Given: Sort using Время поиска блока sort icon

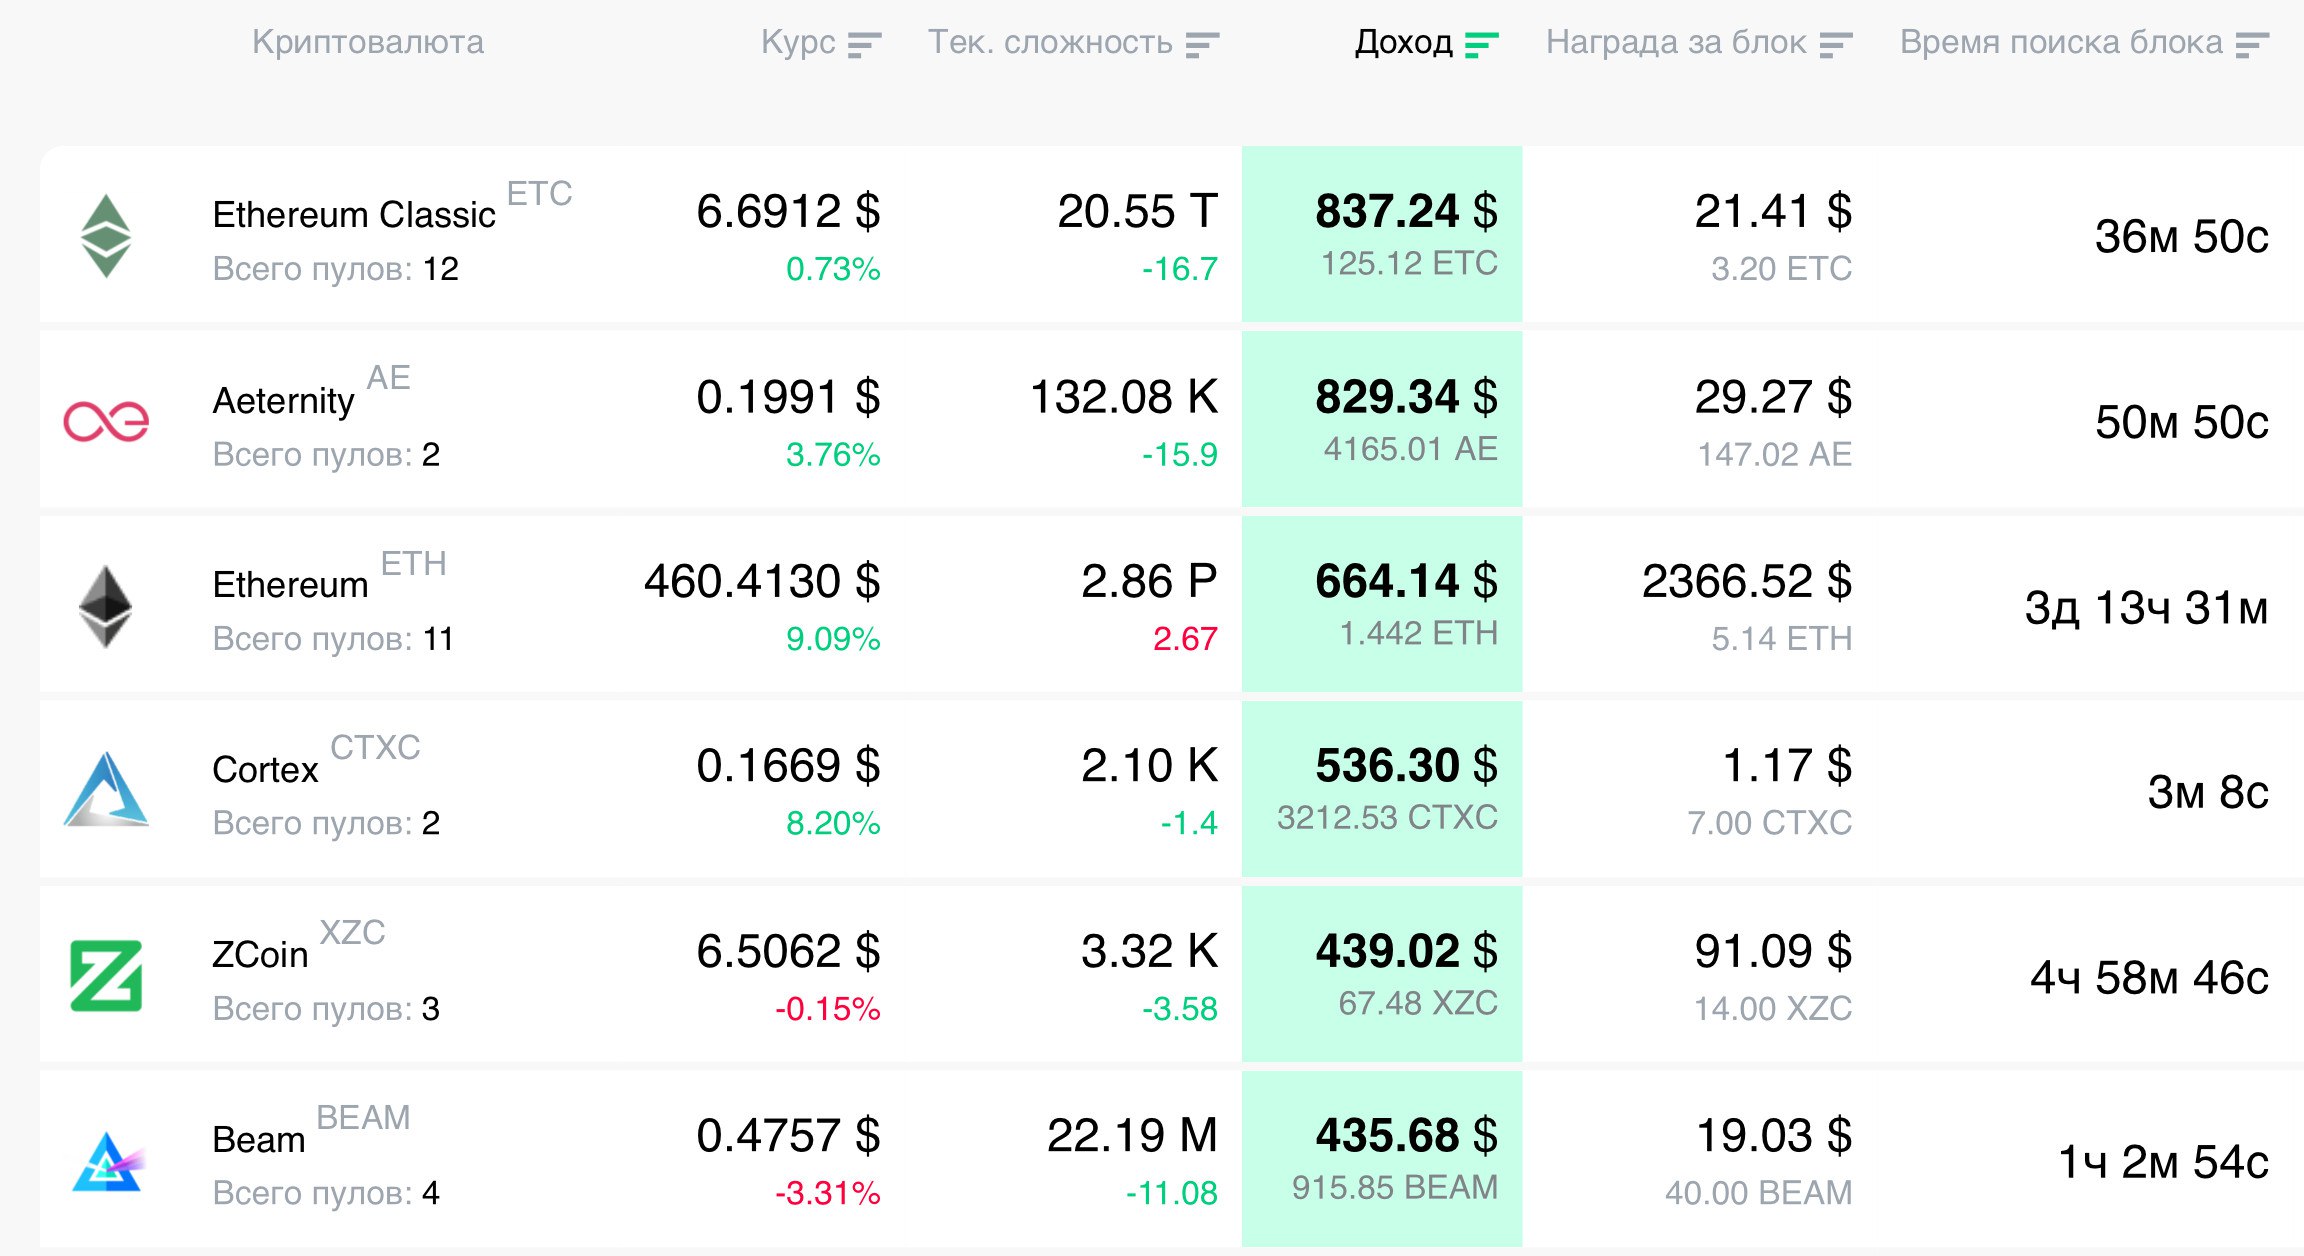Looking at the screenshot, I should (2252, 45).
